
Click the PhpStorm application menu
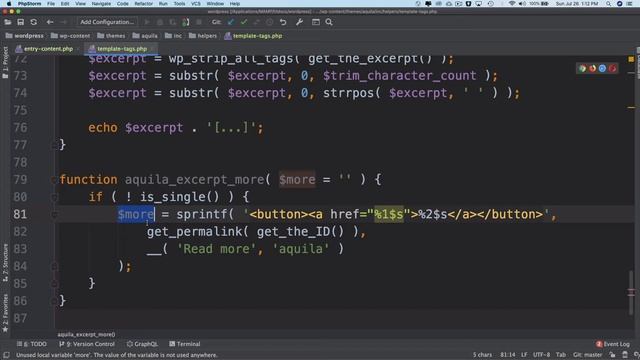(29, 4)
